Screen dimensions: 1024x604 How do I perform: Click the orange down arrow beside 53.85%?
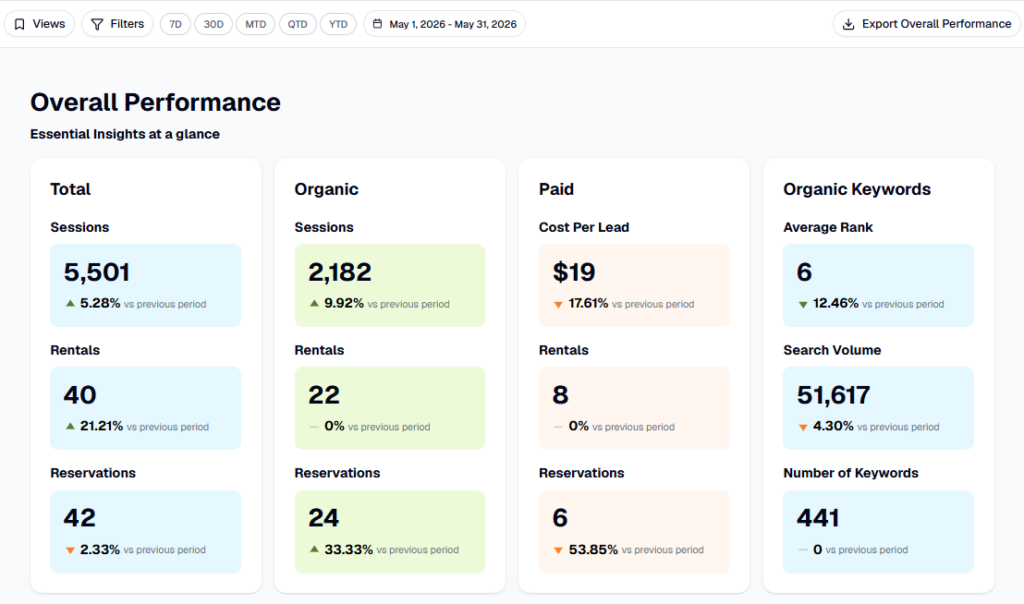(558, 550)
